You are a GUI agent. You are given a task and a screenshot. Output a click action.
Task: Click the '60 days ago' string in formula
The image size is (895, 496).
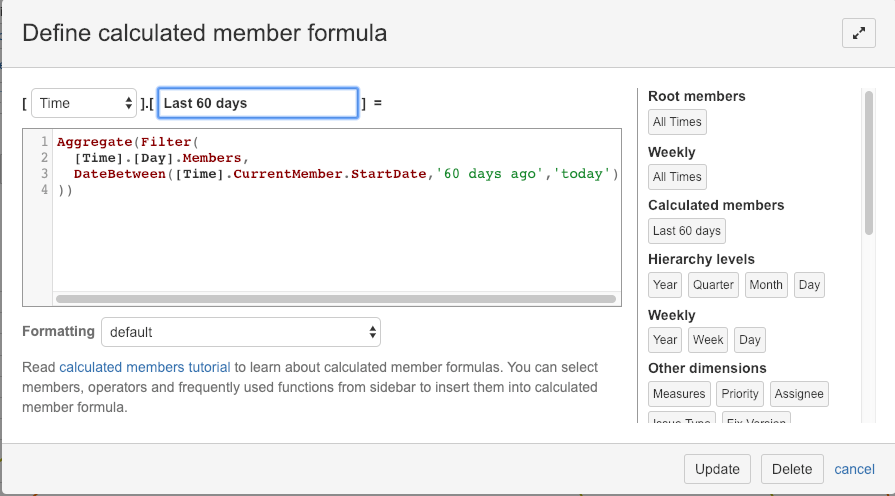pos(489,174)
